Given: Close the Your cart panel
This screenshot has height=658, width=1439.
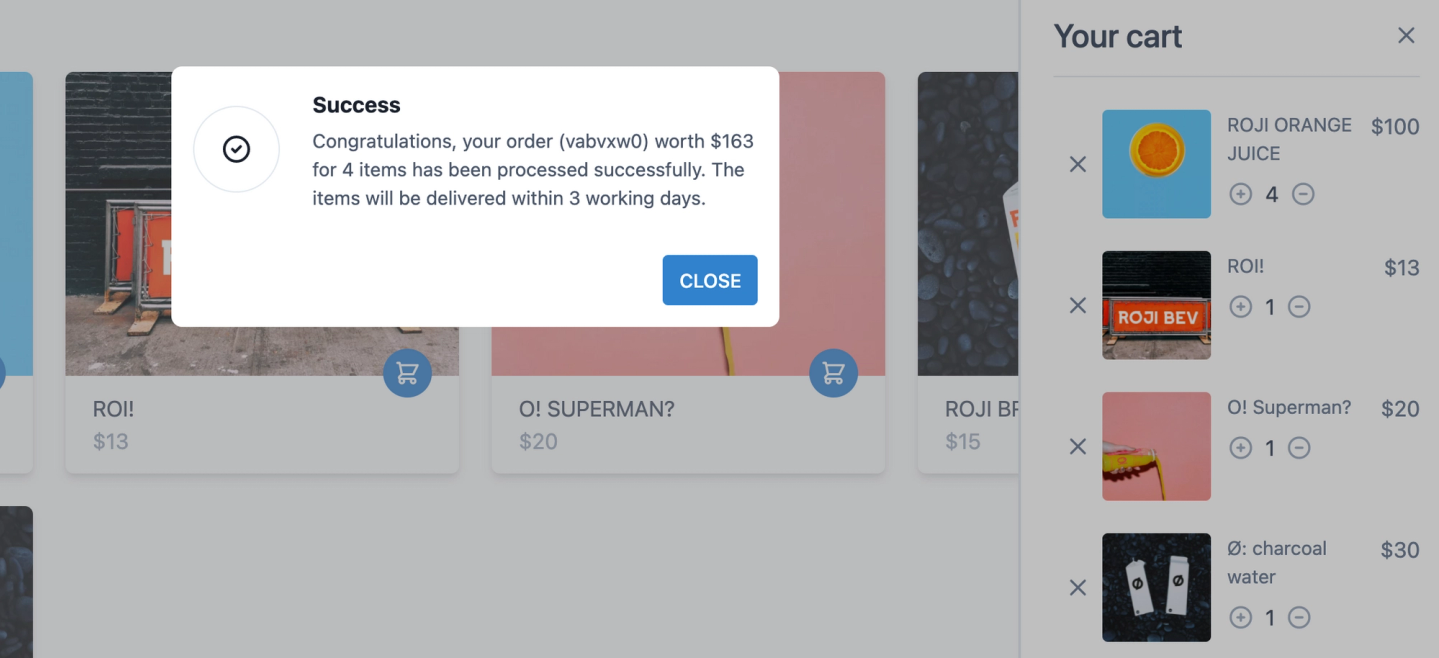Looking at the screenshot, I should coord(1406,35).
